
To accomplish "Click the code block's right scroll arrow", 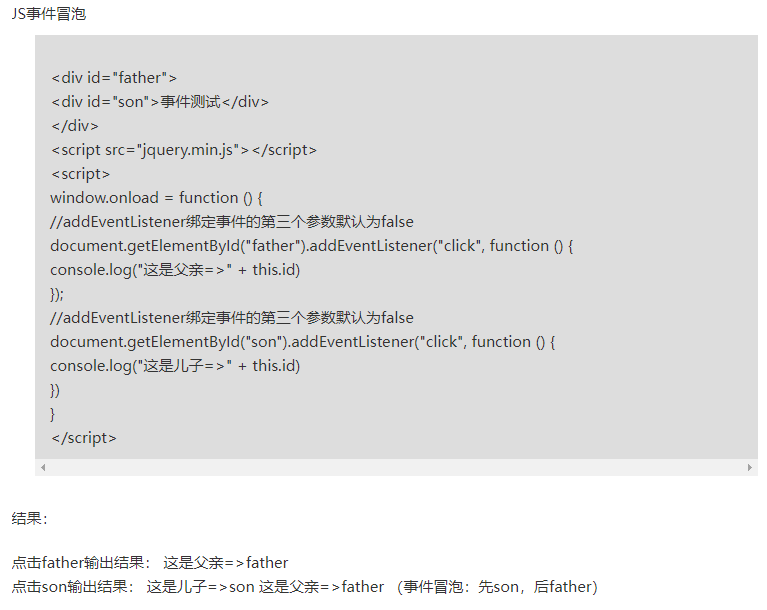I will tap(750, 468).
